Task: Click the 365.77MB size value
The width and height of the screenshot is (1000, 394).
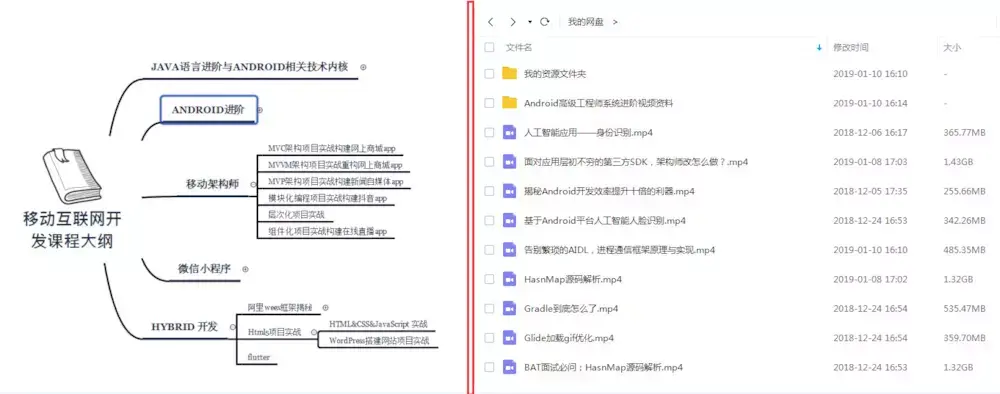Action: [965, 133]
